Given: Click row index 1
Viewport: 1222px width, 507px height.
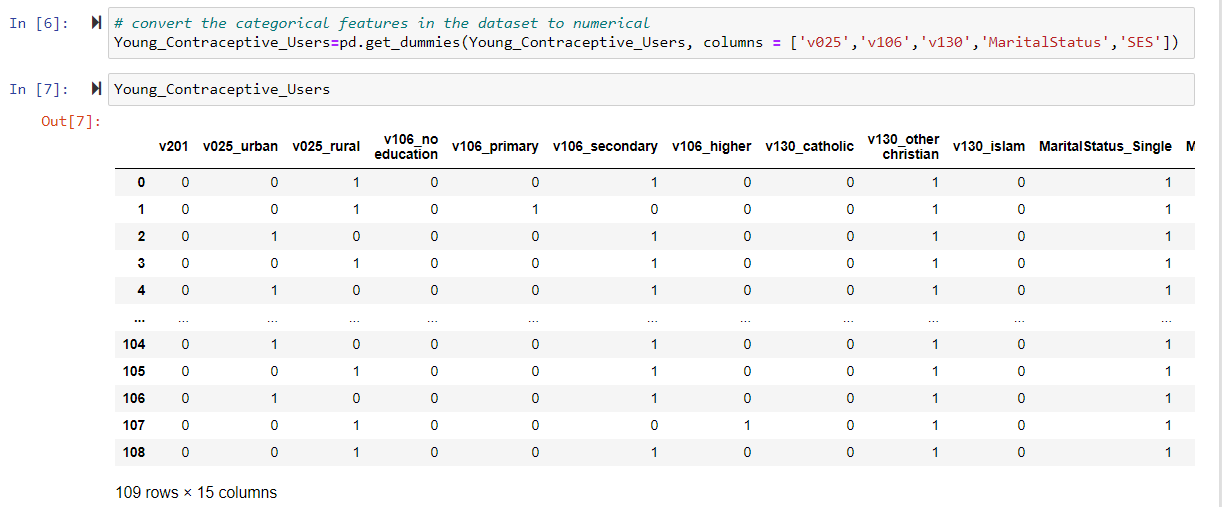Looking at the screenshot, I should point(141,210).
